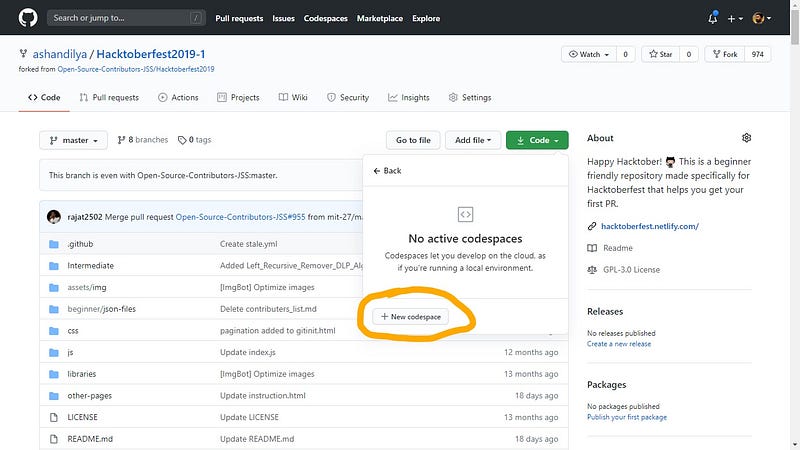Click Issues in top navigation
800x450 pixels.
[283, 18]
